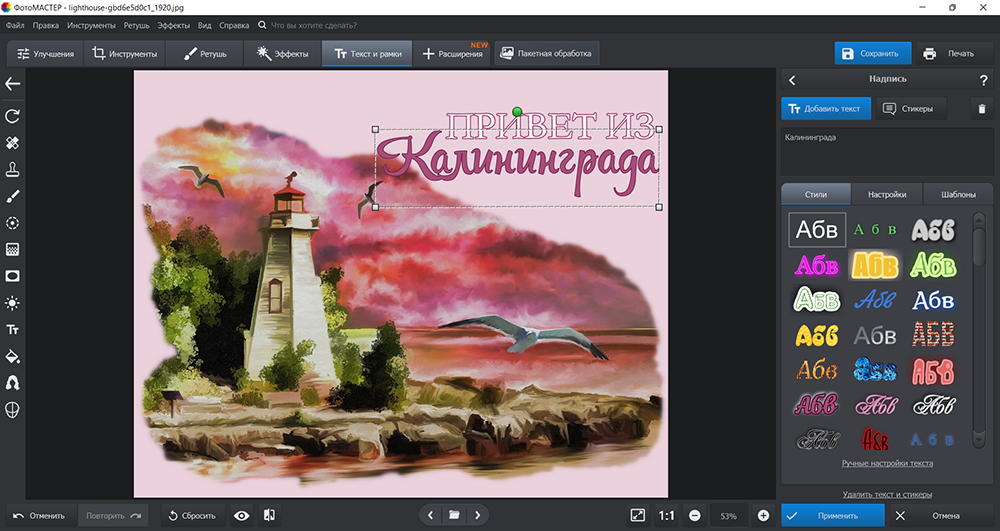Open the Ручные настройки текста link
Viewport: 1000px width, 531px height.
point(887,463)
